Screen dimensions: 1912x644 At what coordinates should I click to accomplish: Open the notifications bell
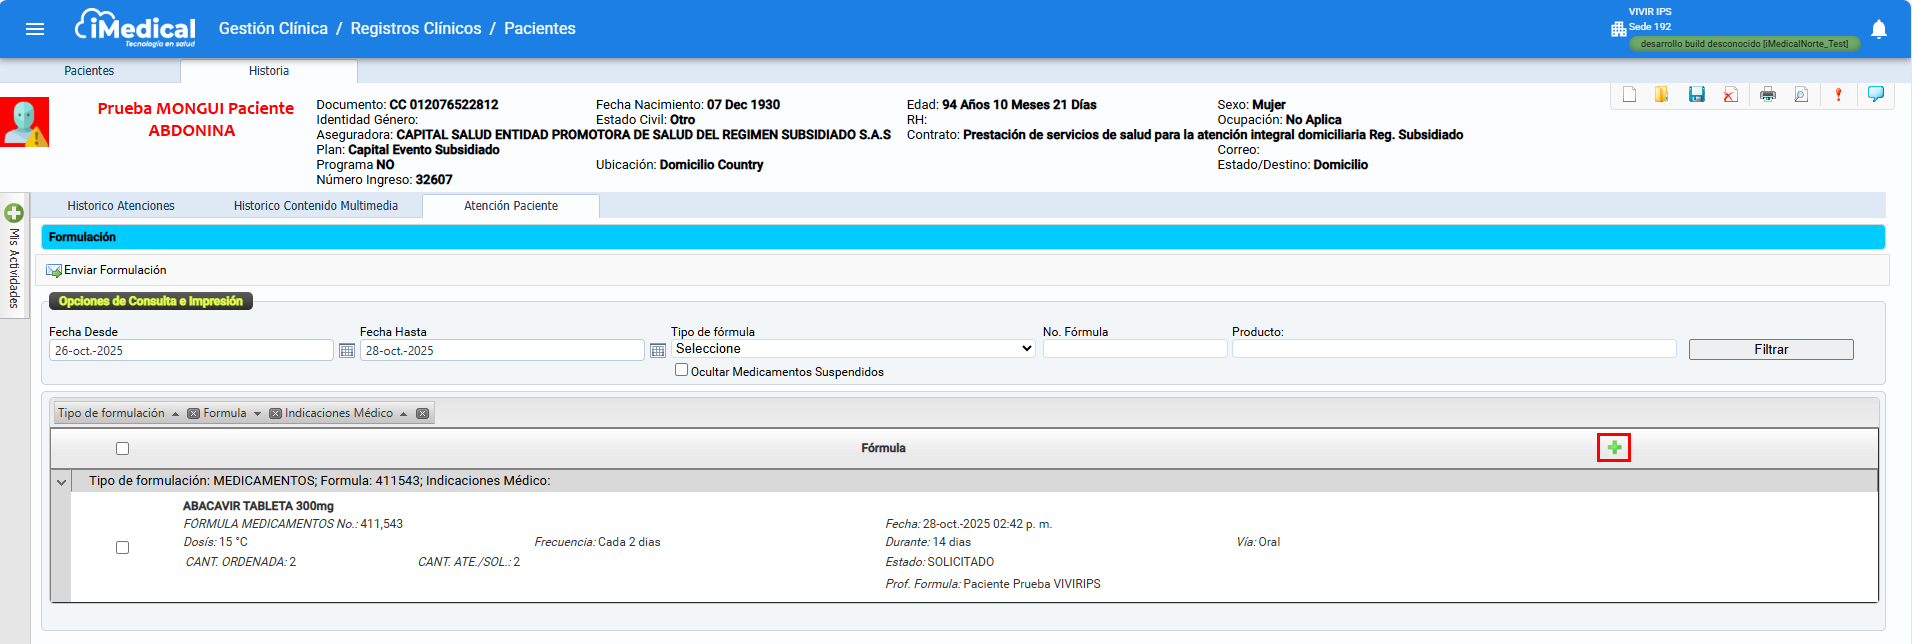(x=1879, y=29)
